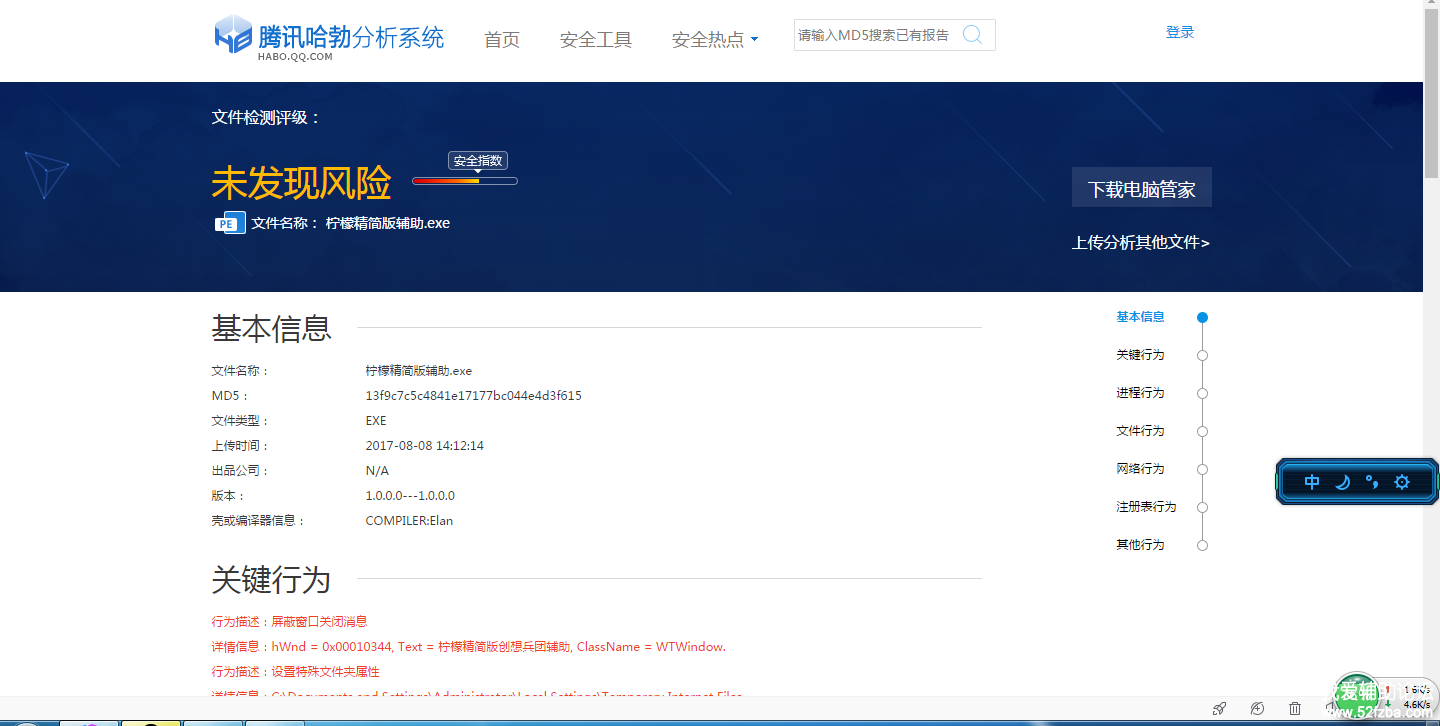
Task: Click the Tencent Habo logo icon
Action: pyautogui.click(x=233, y=35)
